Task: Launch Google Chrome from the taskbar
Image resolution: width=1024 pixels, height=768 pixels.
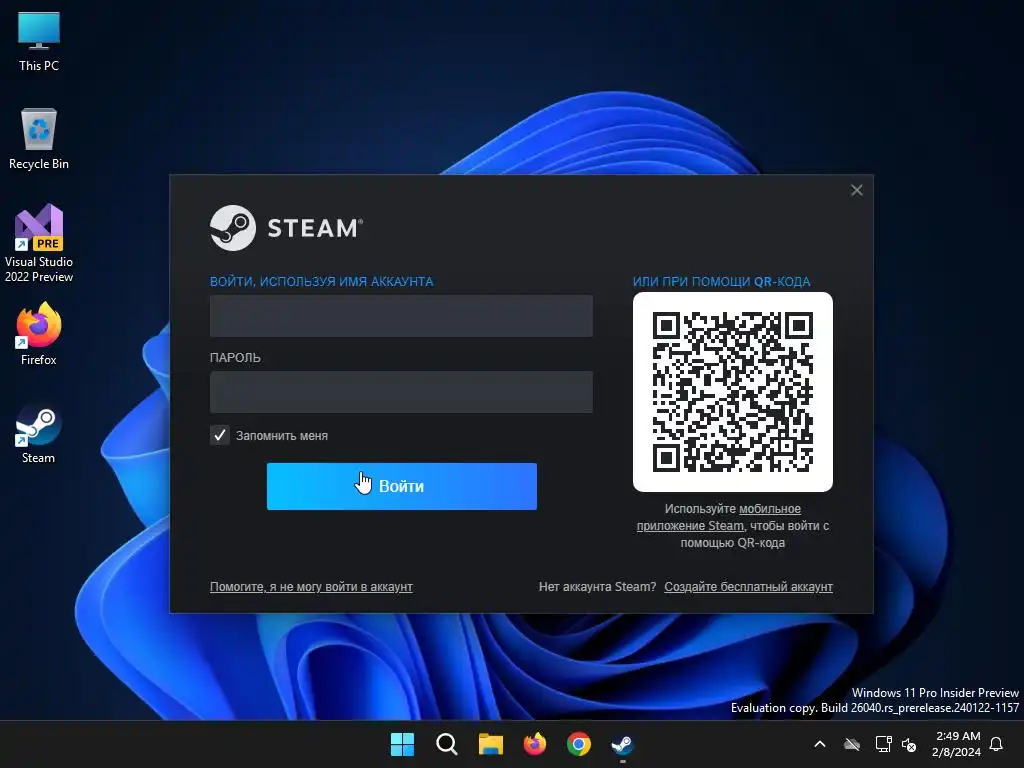Action: (579, 744)
